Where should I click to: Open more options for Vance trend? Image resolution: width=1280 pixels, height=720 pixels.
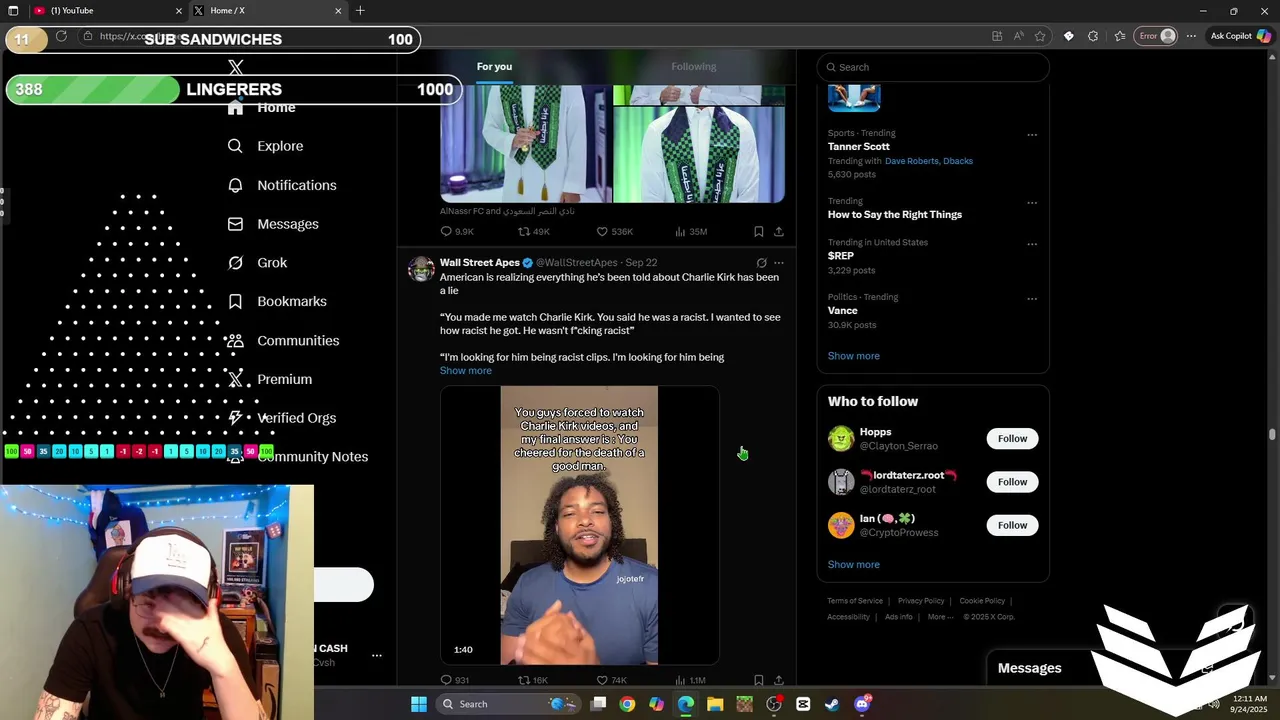point(1032,299)
